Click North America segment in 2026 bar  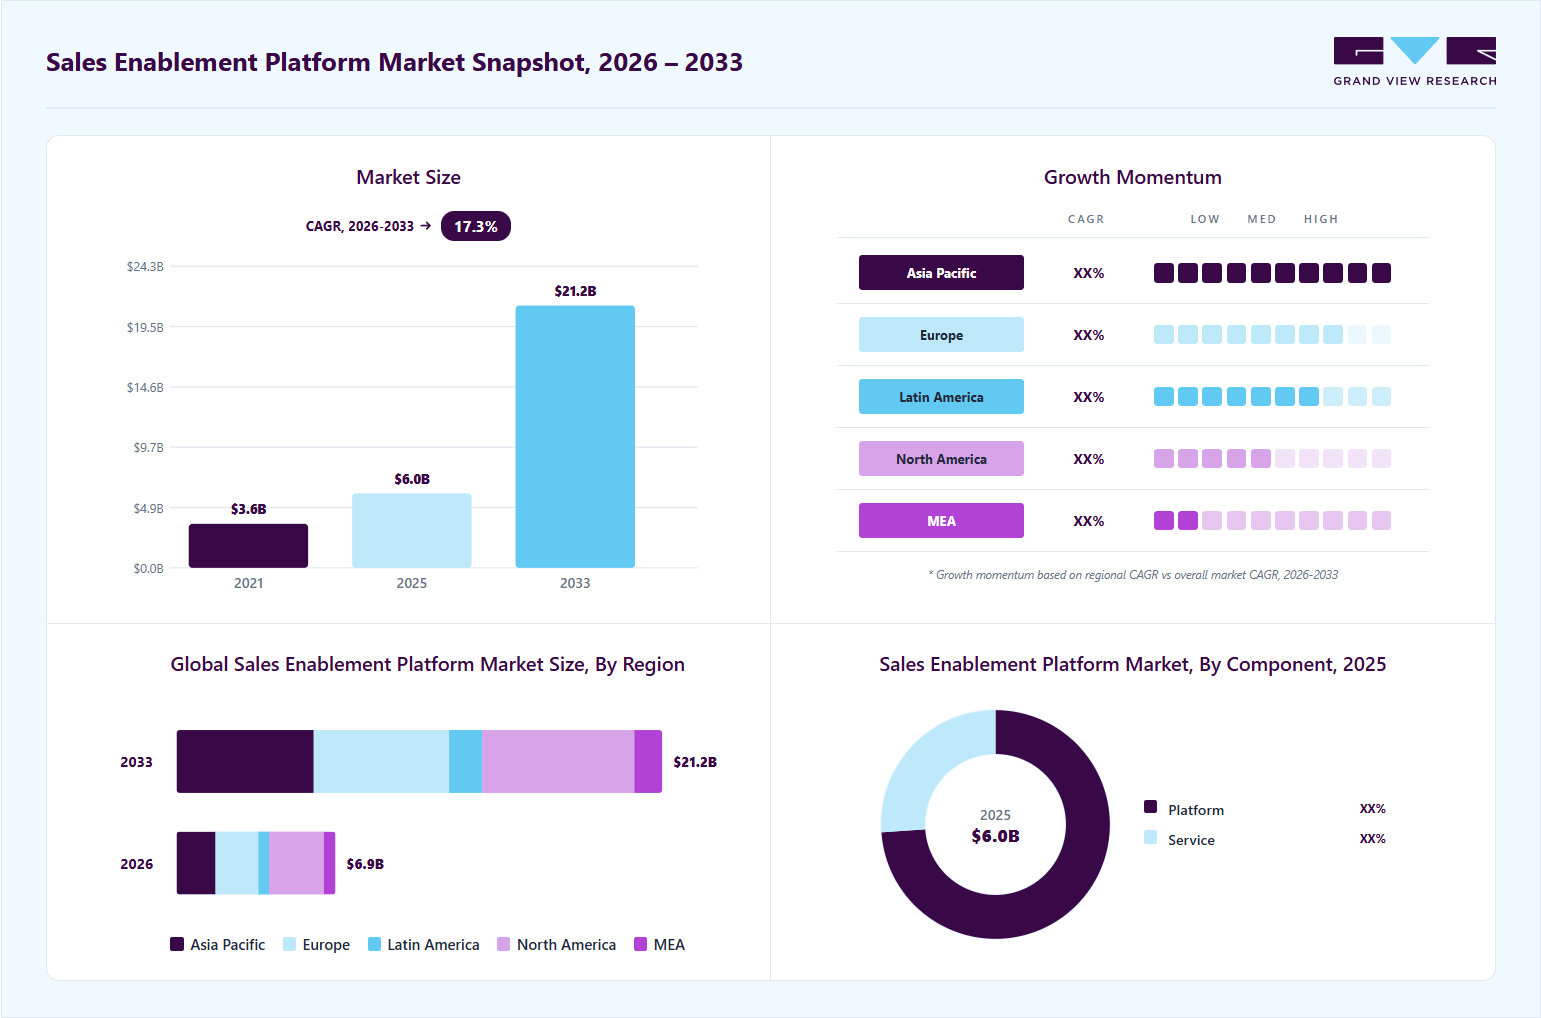[x=296, y=863]
